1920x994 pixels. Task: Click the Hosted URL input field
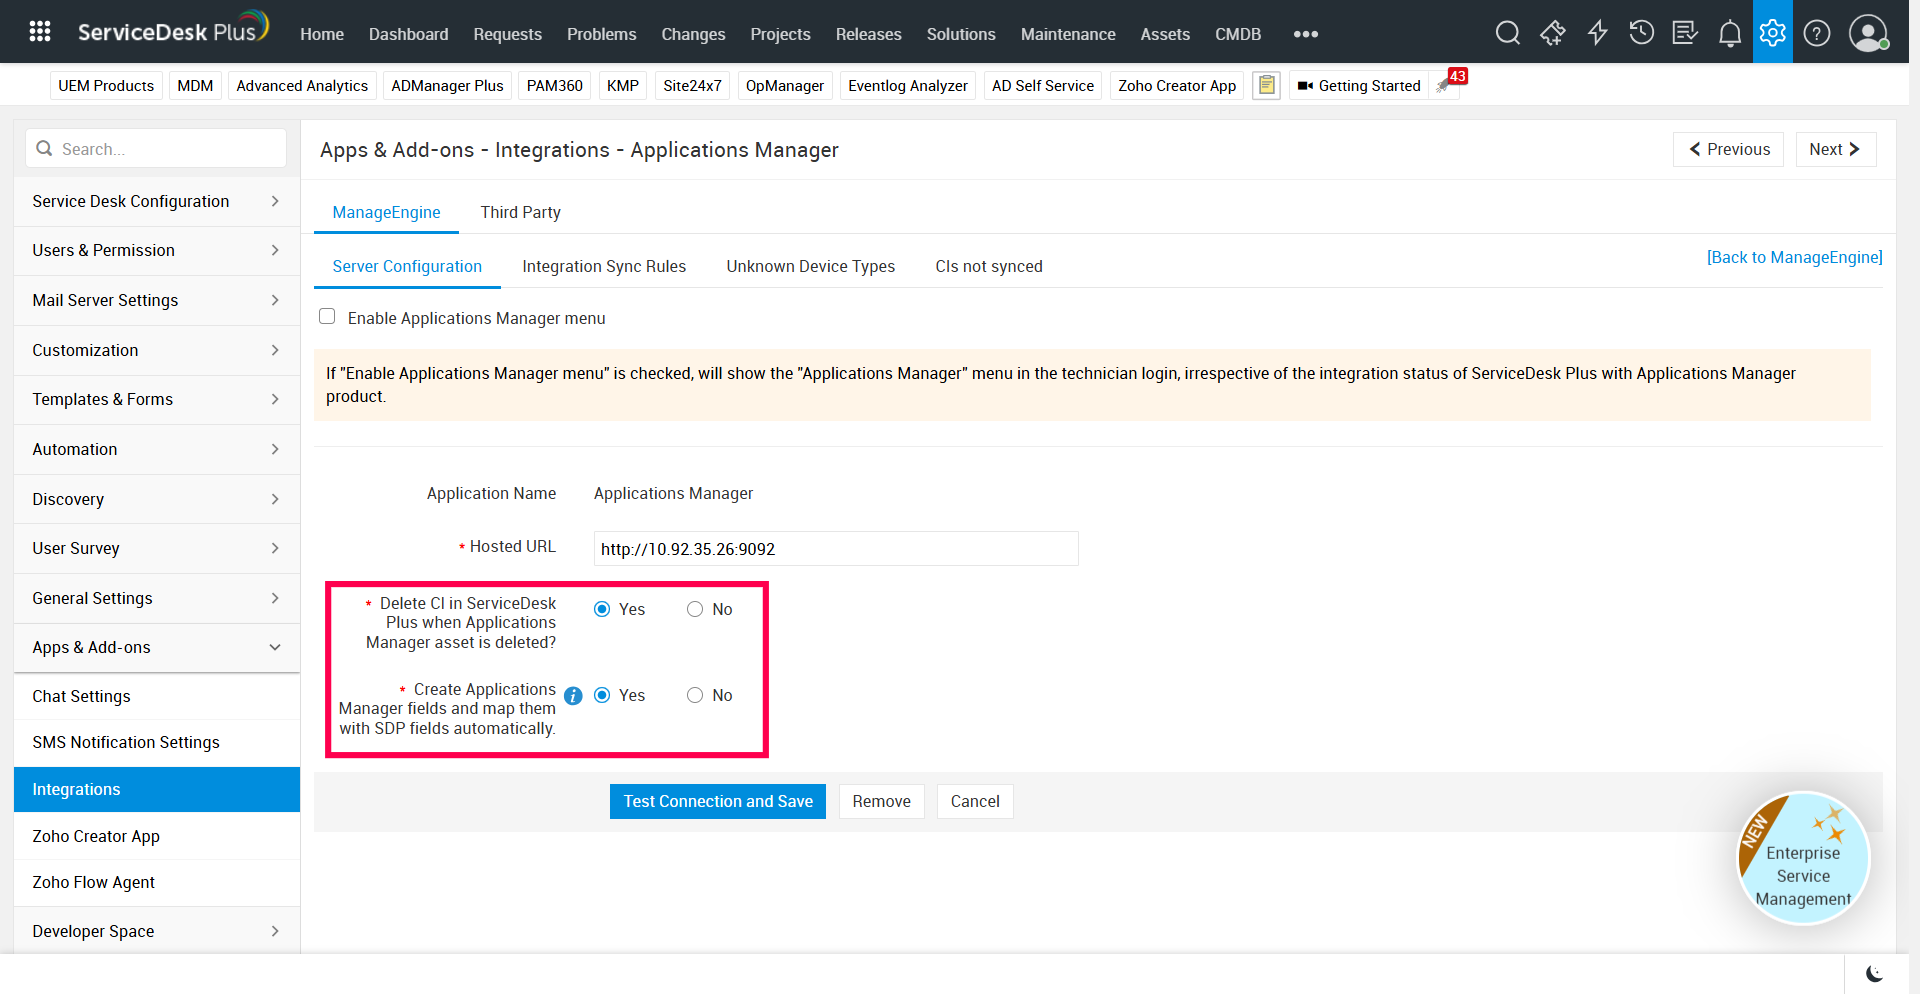pos(836,548)
